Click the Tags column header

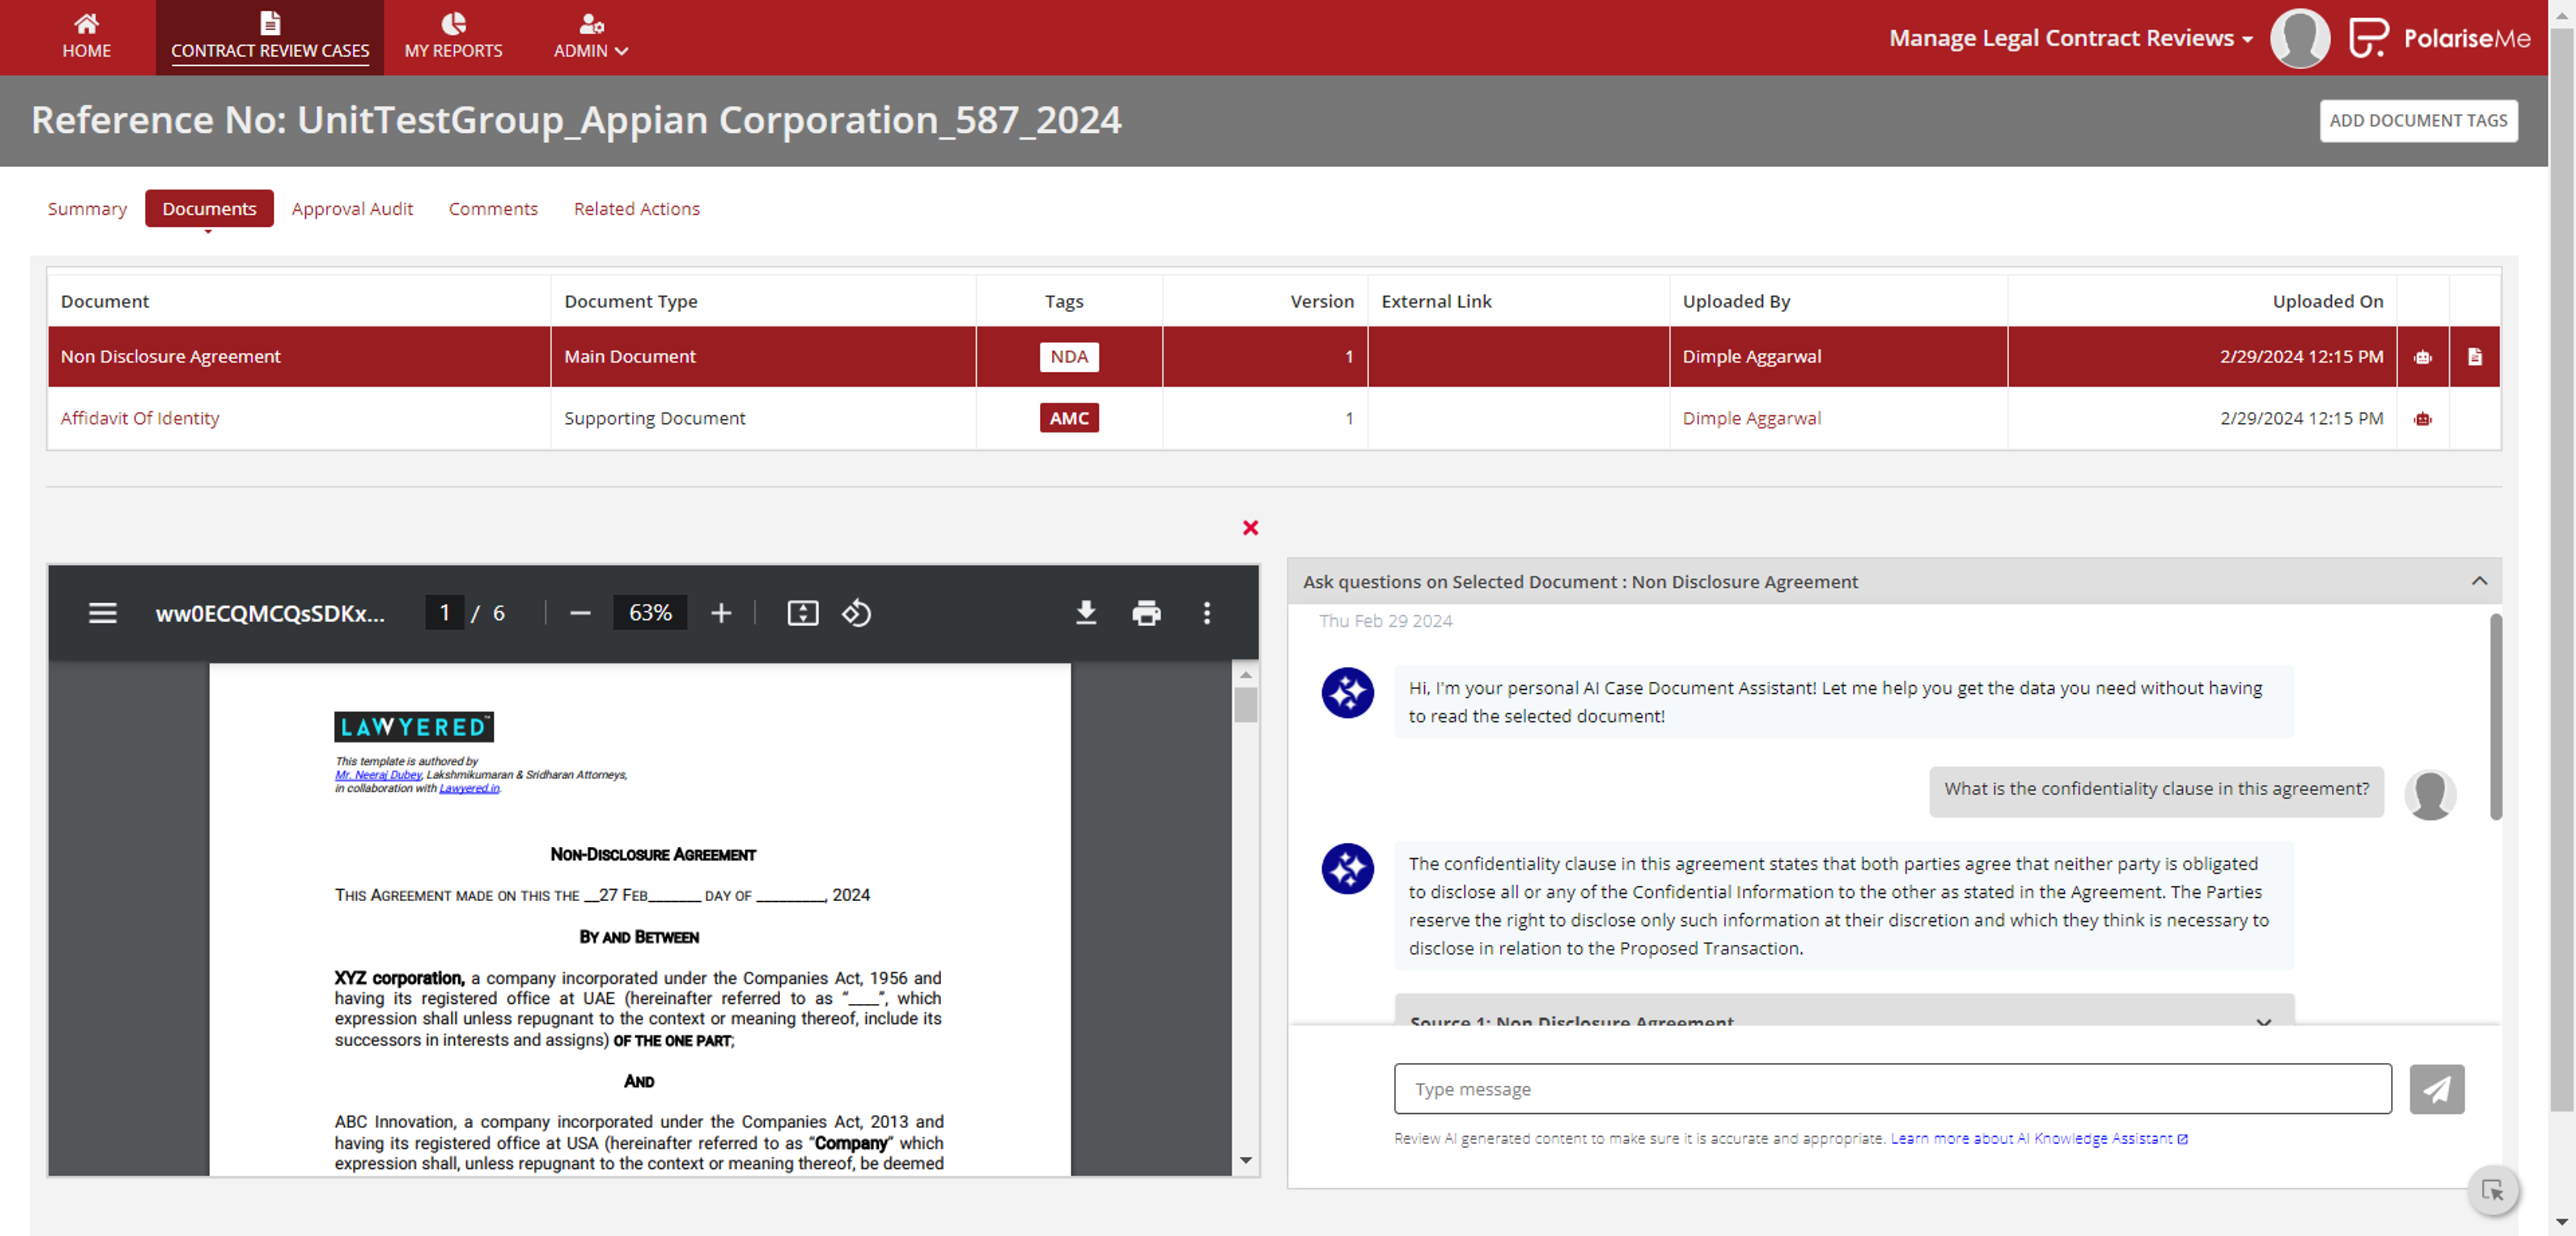pos(1063,301)
